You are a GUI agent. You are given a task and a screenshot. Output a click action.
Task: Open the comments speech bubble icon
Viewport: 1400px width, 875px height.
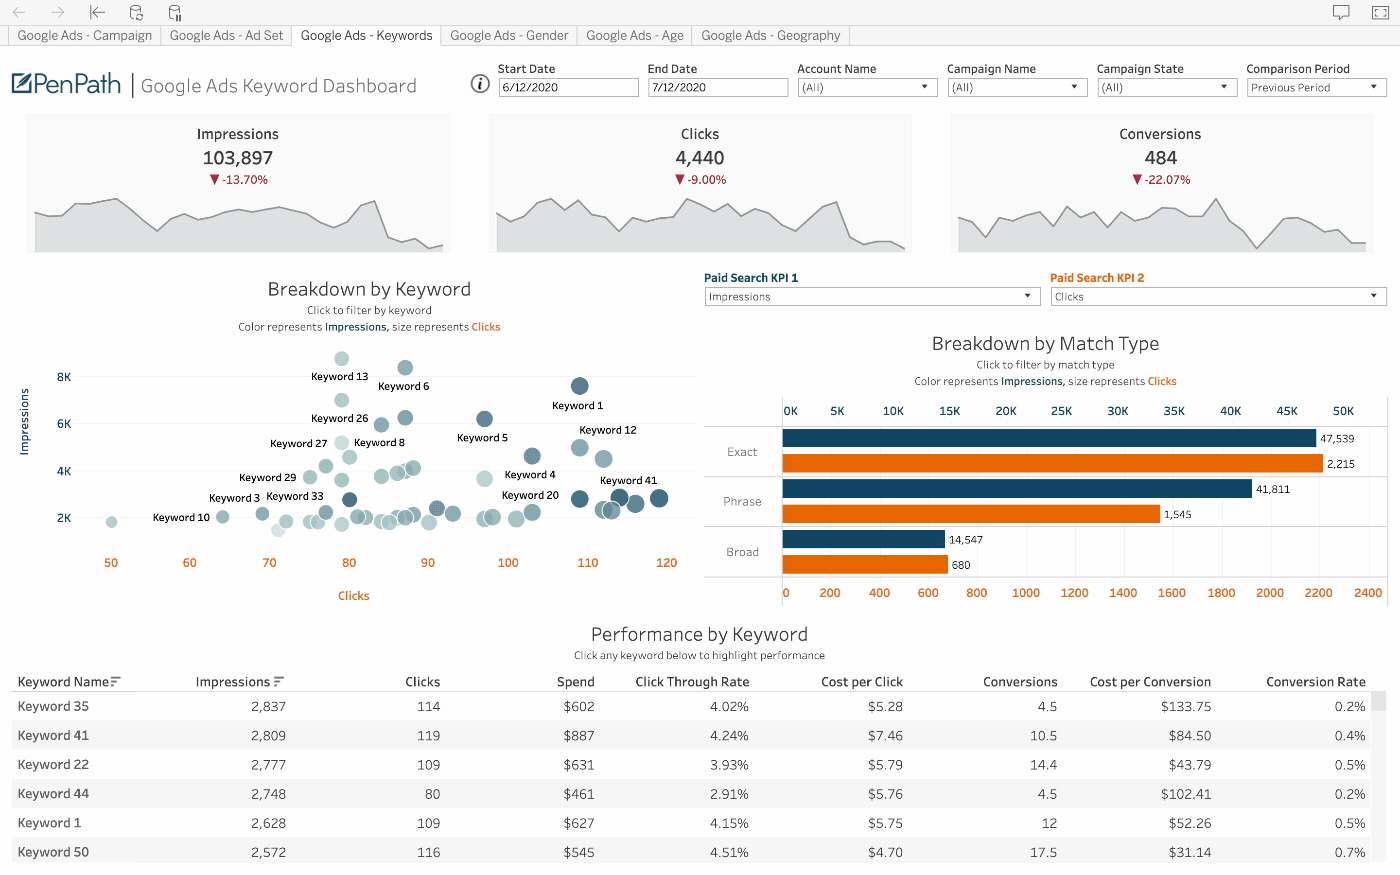point(1341,12)
